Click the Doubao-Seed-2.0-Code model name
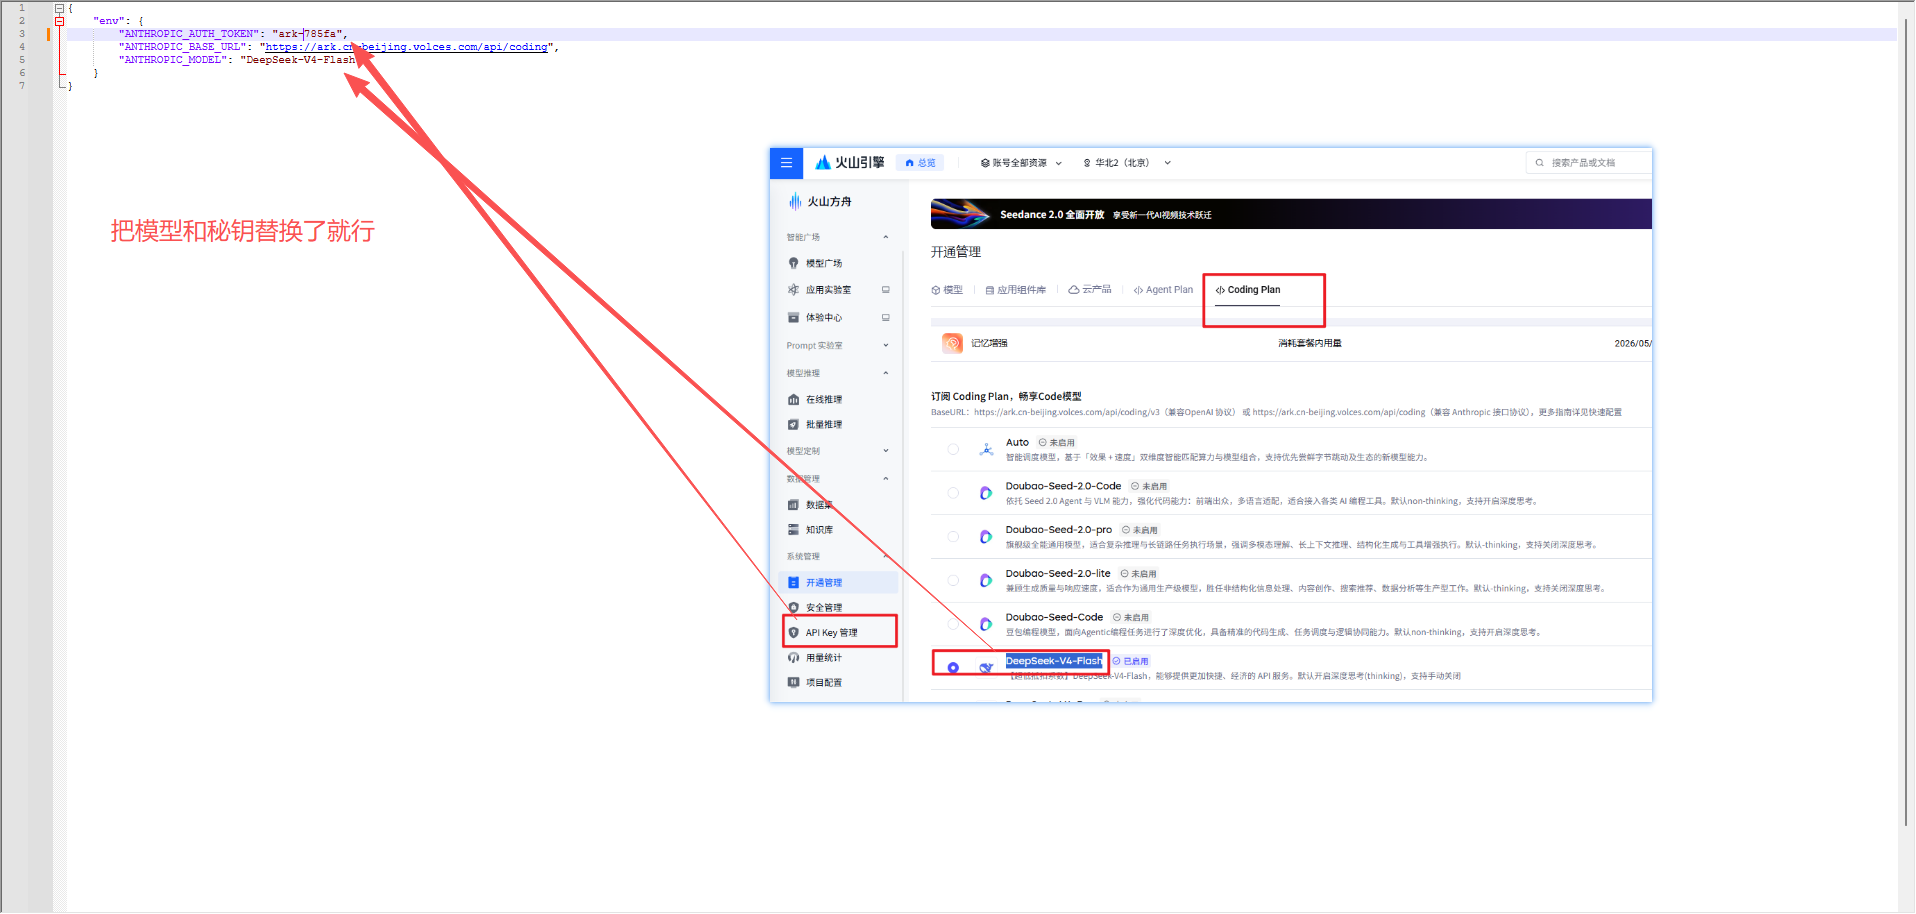This screenshot has height=914, width=1916. coord(1063,486)
